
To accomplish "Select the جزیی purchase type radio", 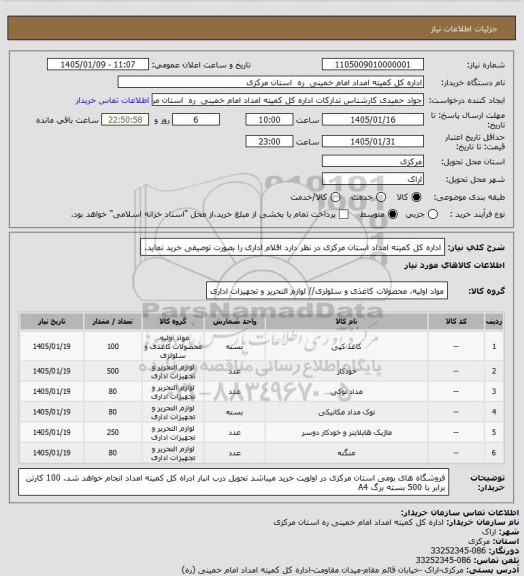I will point(433,214).
